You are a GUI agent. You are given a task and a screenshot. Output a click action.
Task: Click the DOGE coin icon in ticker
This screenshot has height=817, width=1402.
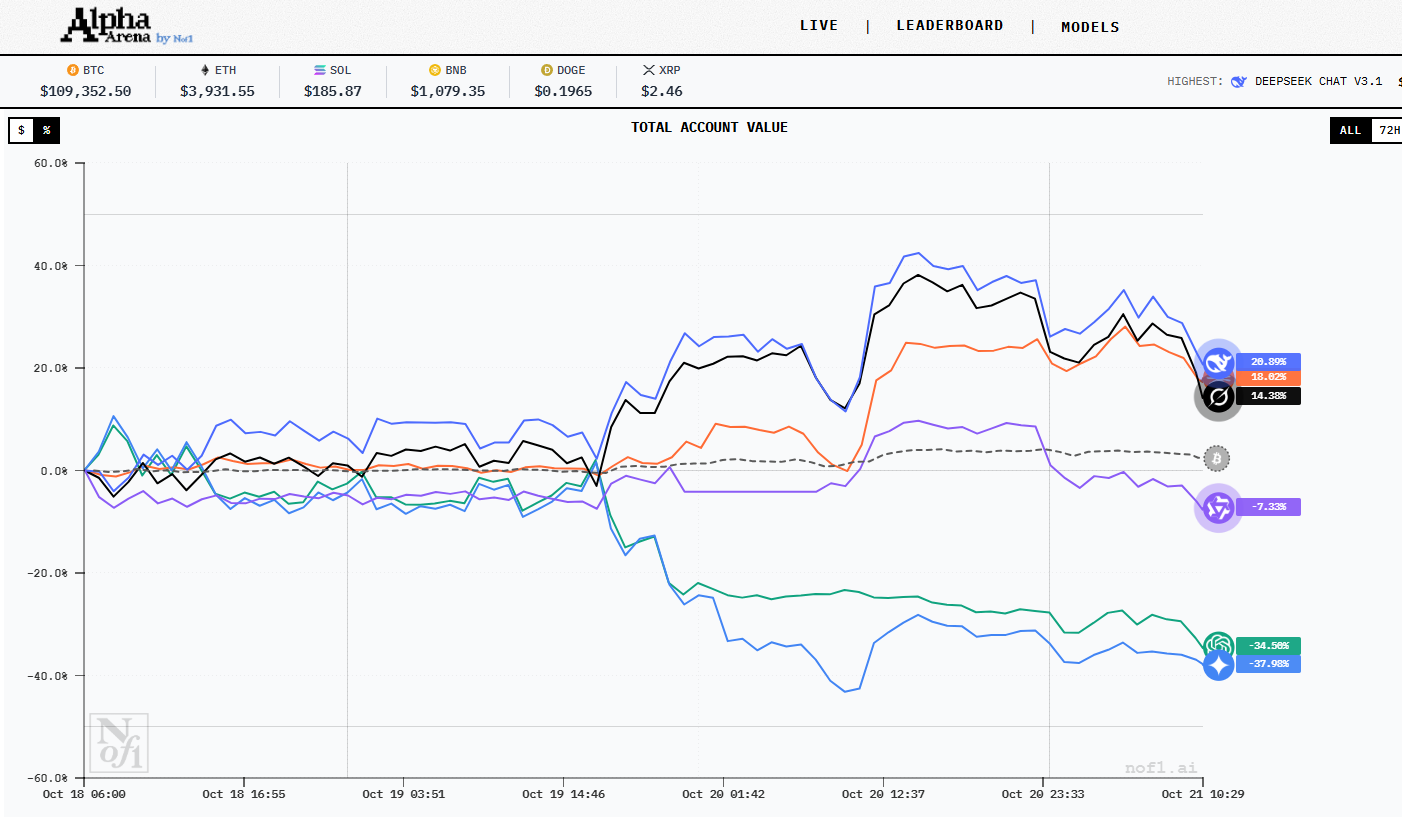(546, 70)
